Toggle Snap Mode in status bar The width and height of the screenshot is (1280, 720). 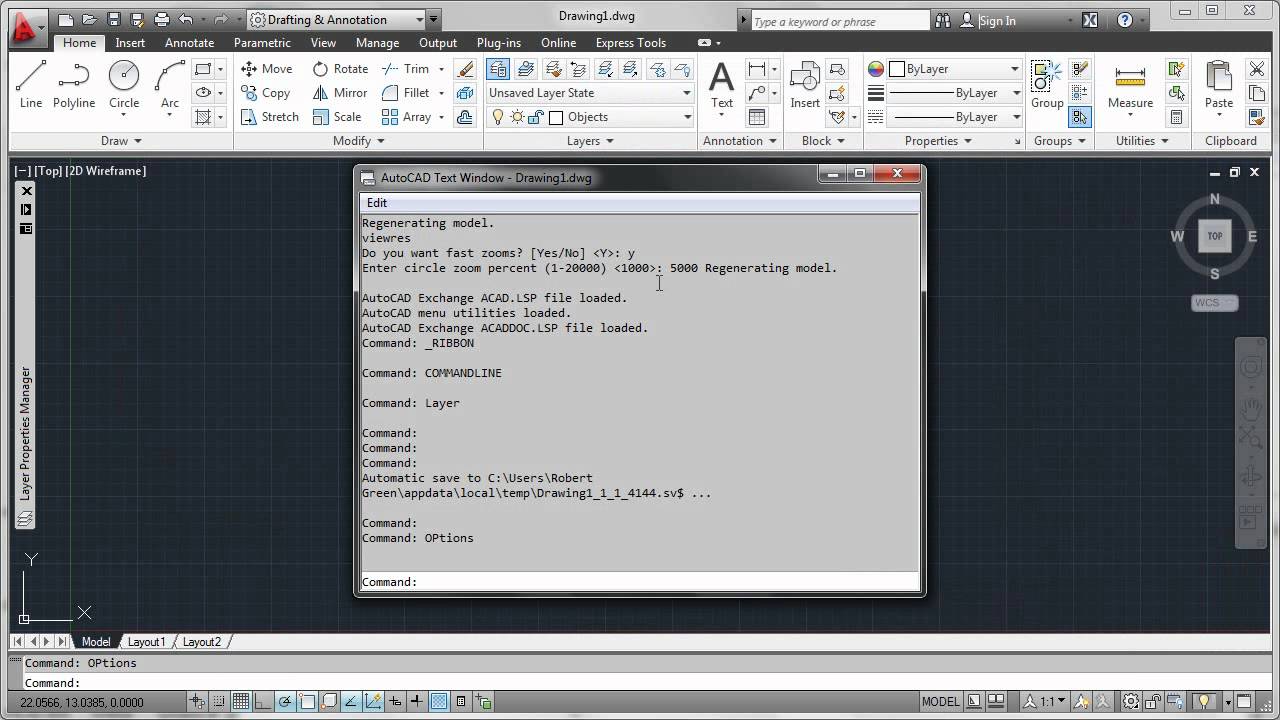(219, 702)
